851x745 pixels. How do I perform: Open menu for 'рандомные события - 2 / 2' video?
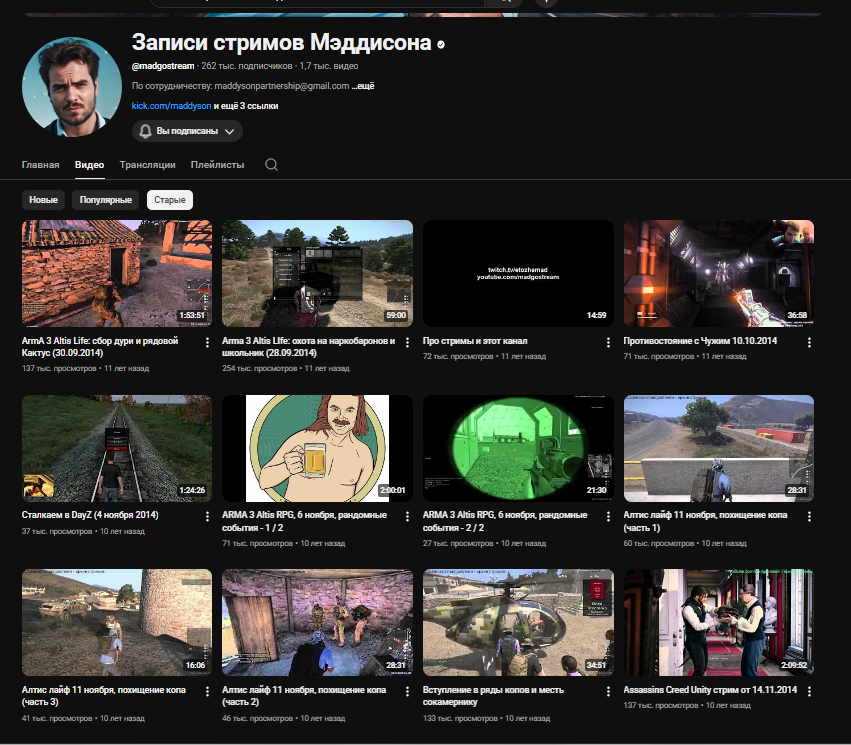608,517
